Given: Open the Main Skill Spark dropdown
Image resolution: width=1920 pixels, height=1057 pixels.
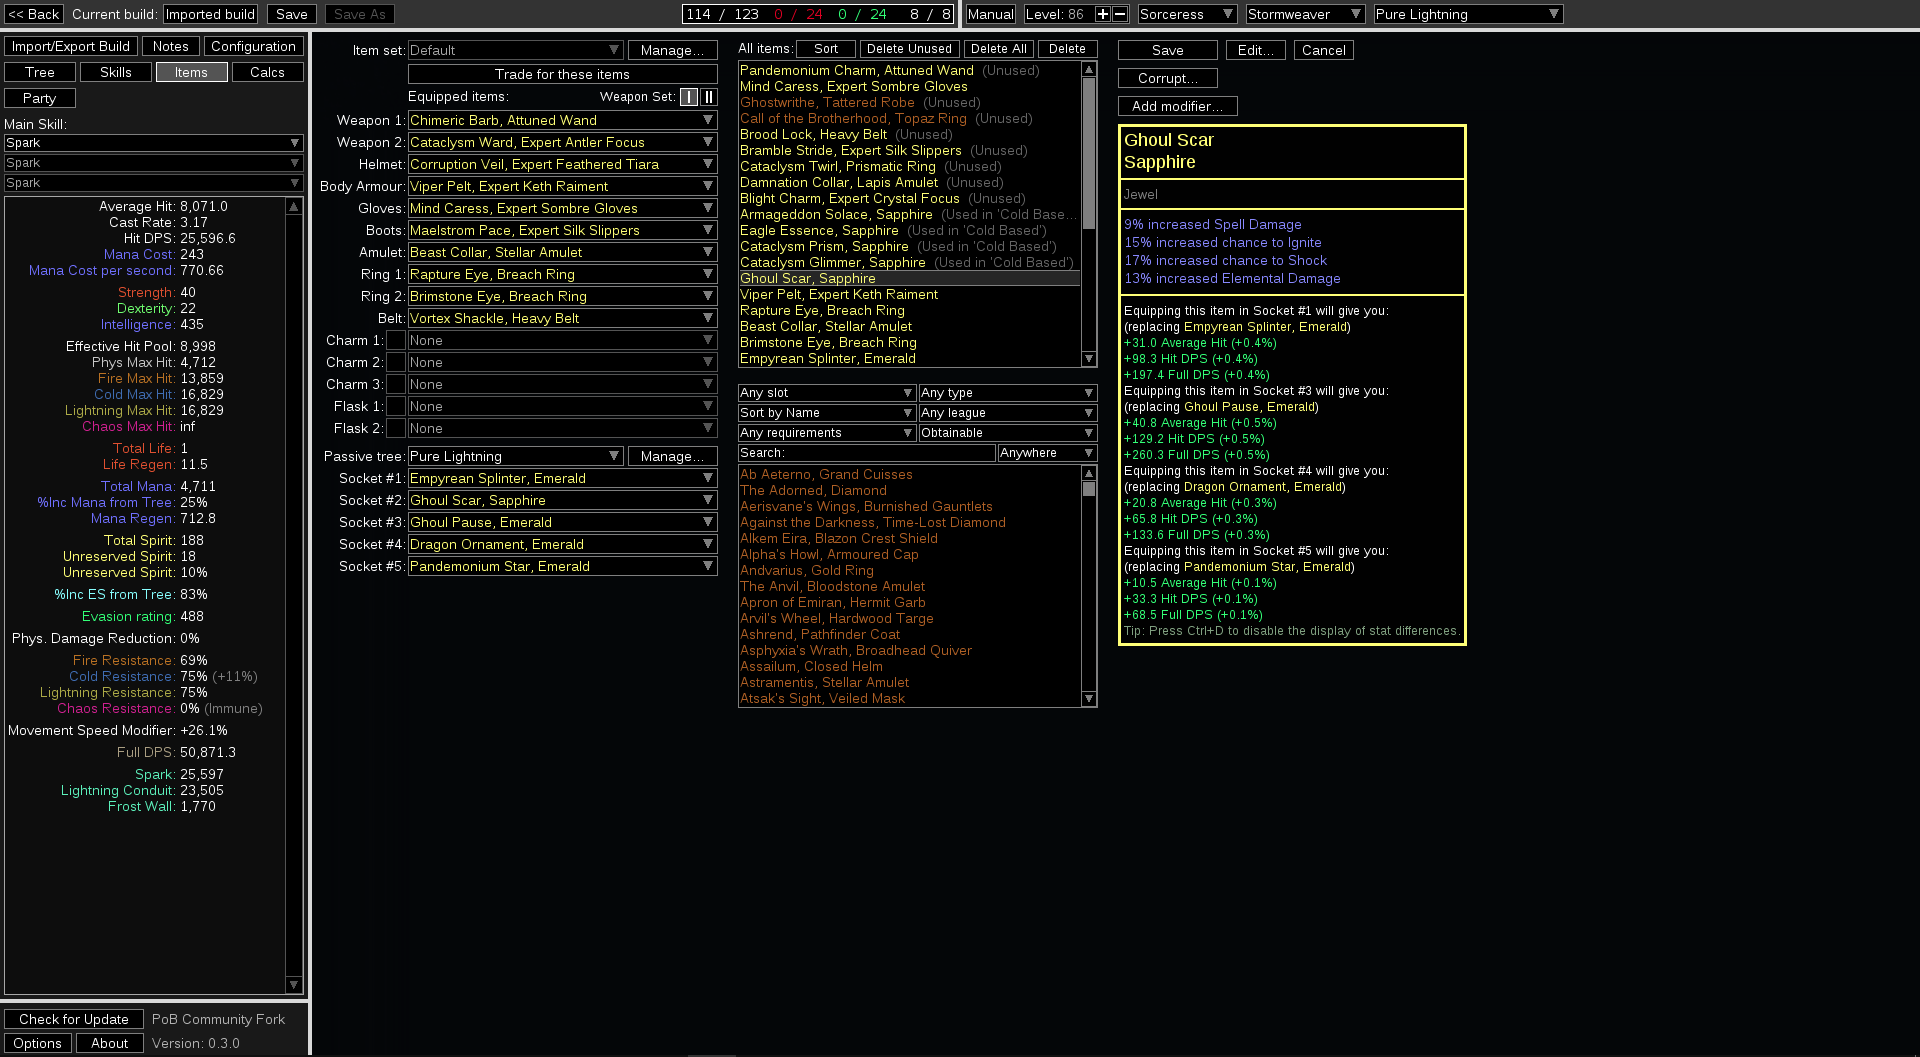Looking at the screenshot, I should 152,142.
